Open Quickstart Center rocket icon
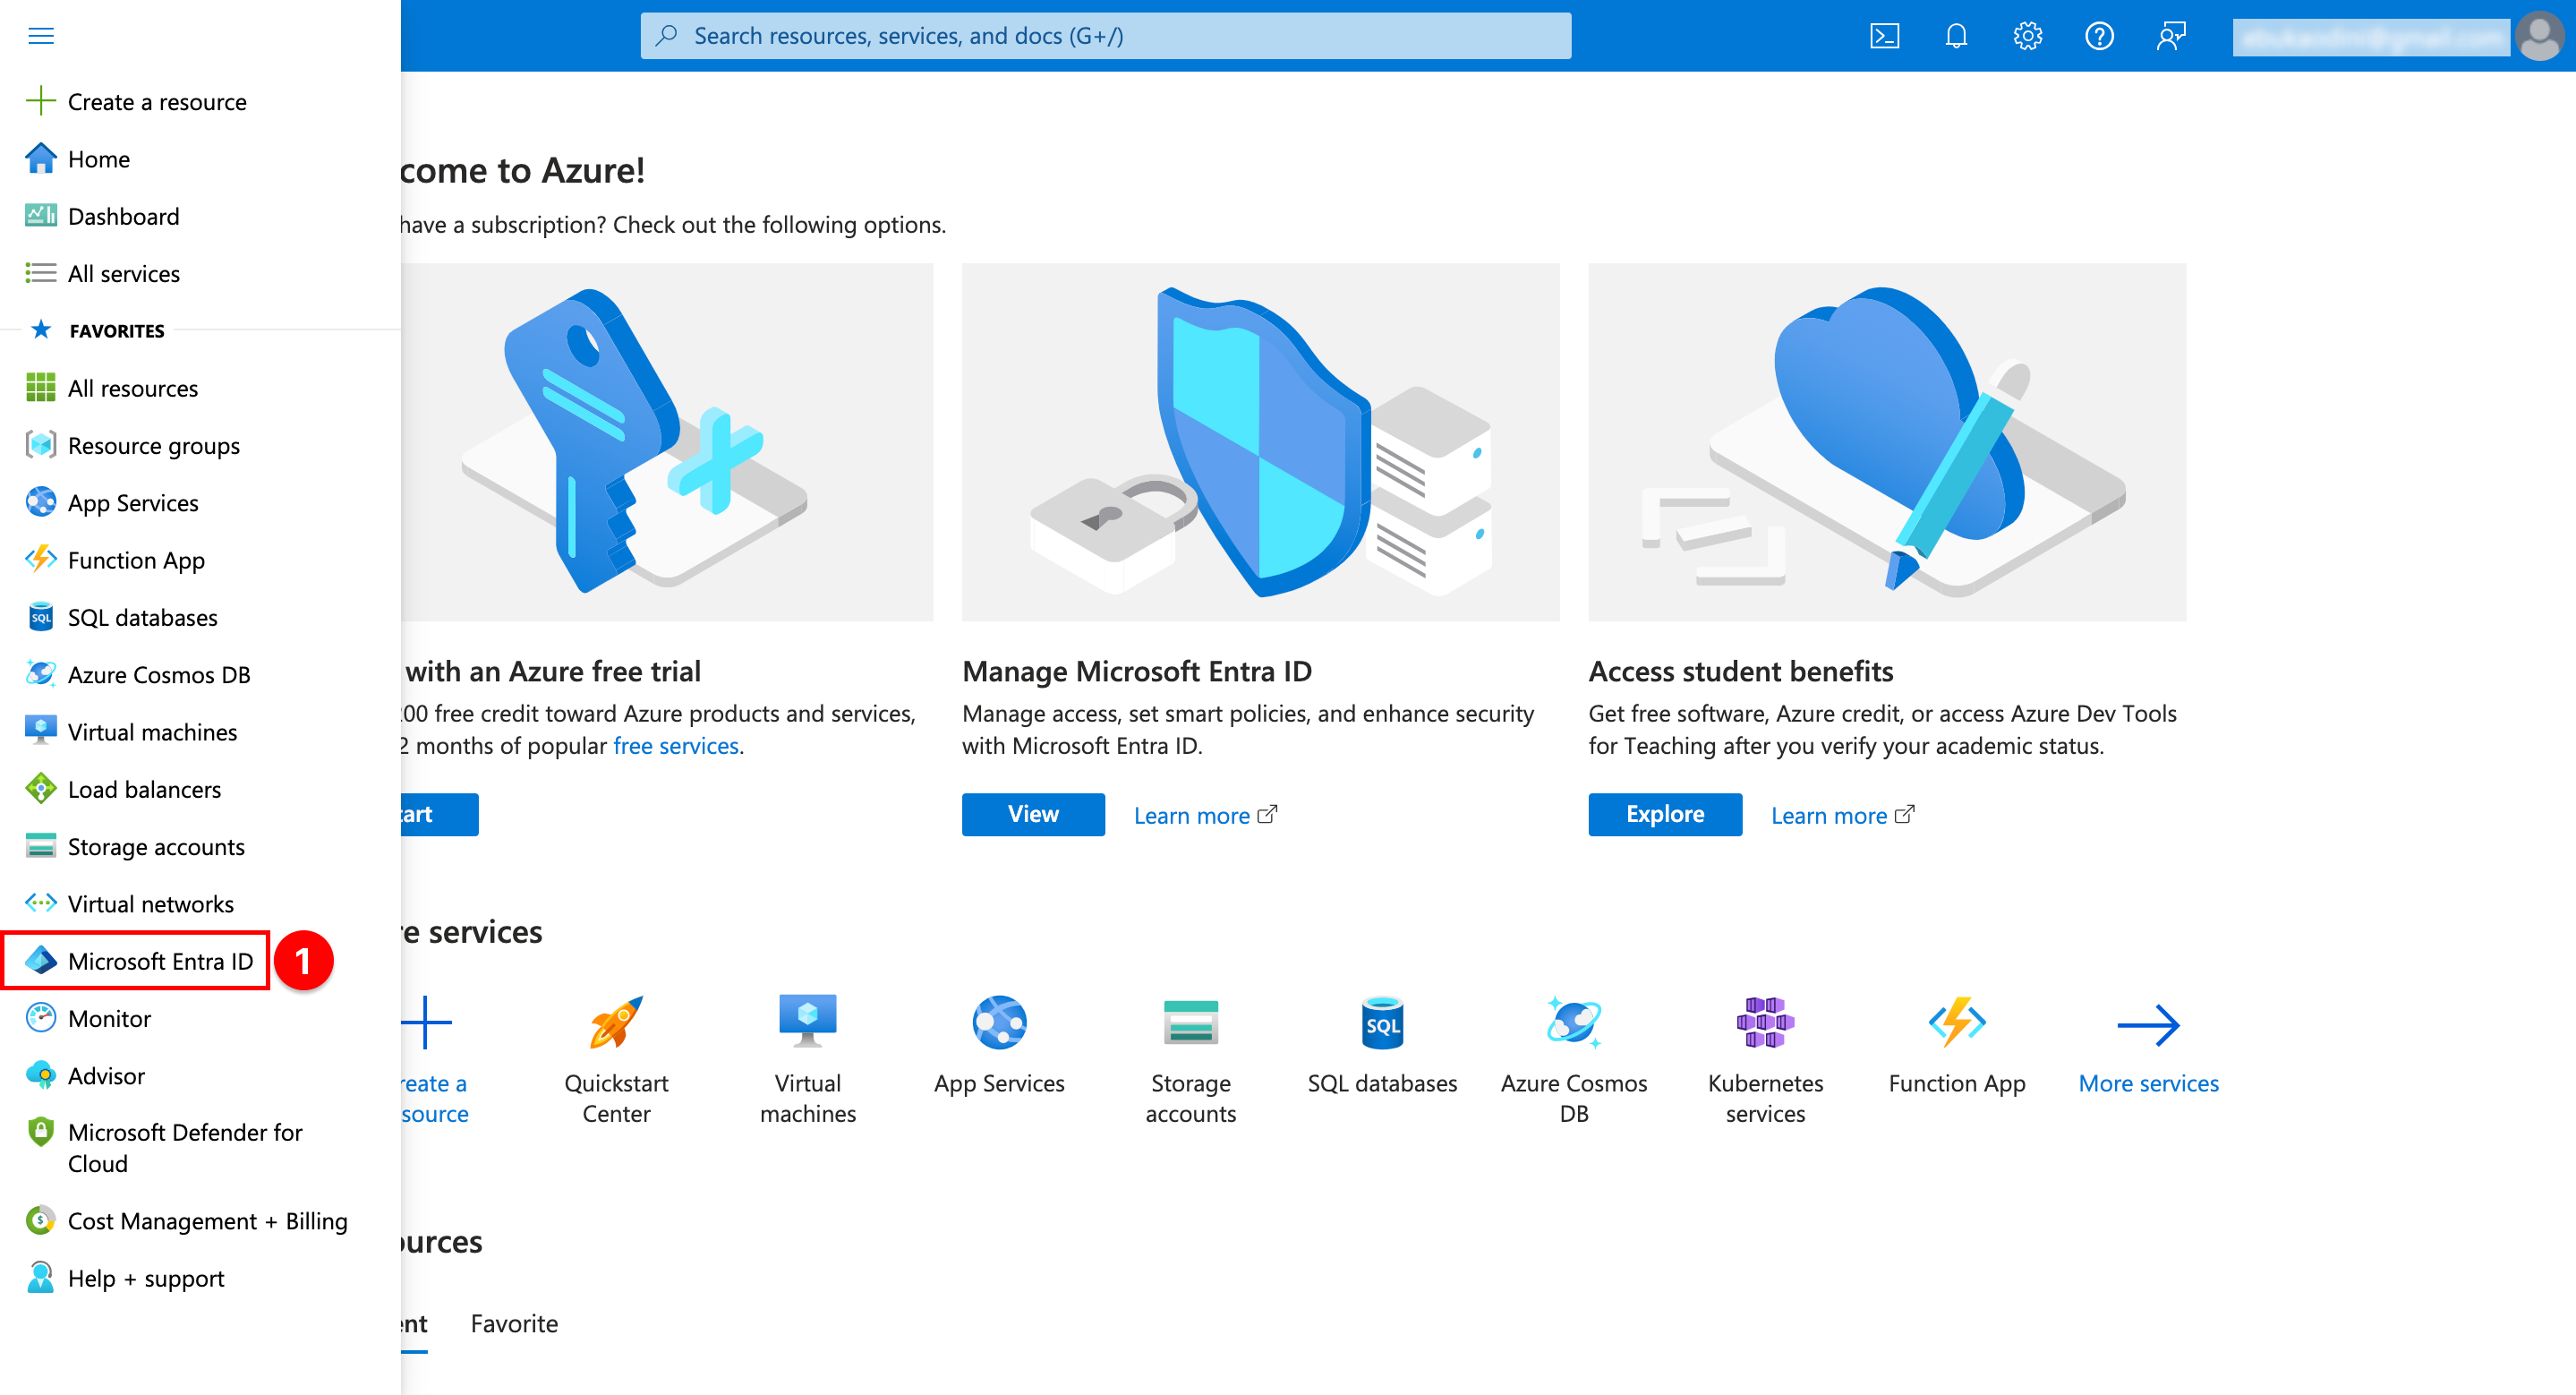The width and height of the screenshot is (2576, 1395). tap(616, 1023)
